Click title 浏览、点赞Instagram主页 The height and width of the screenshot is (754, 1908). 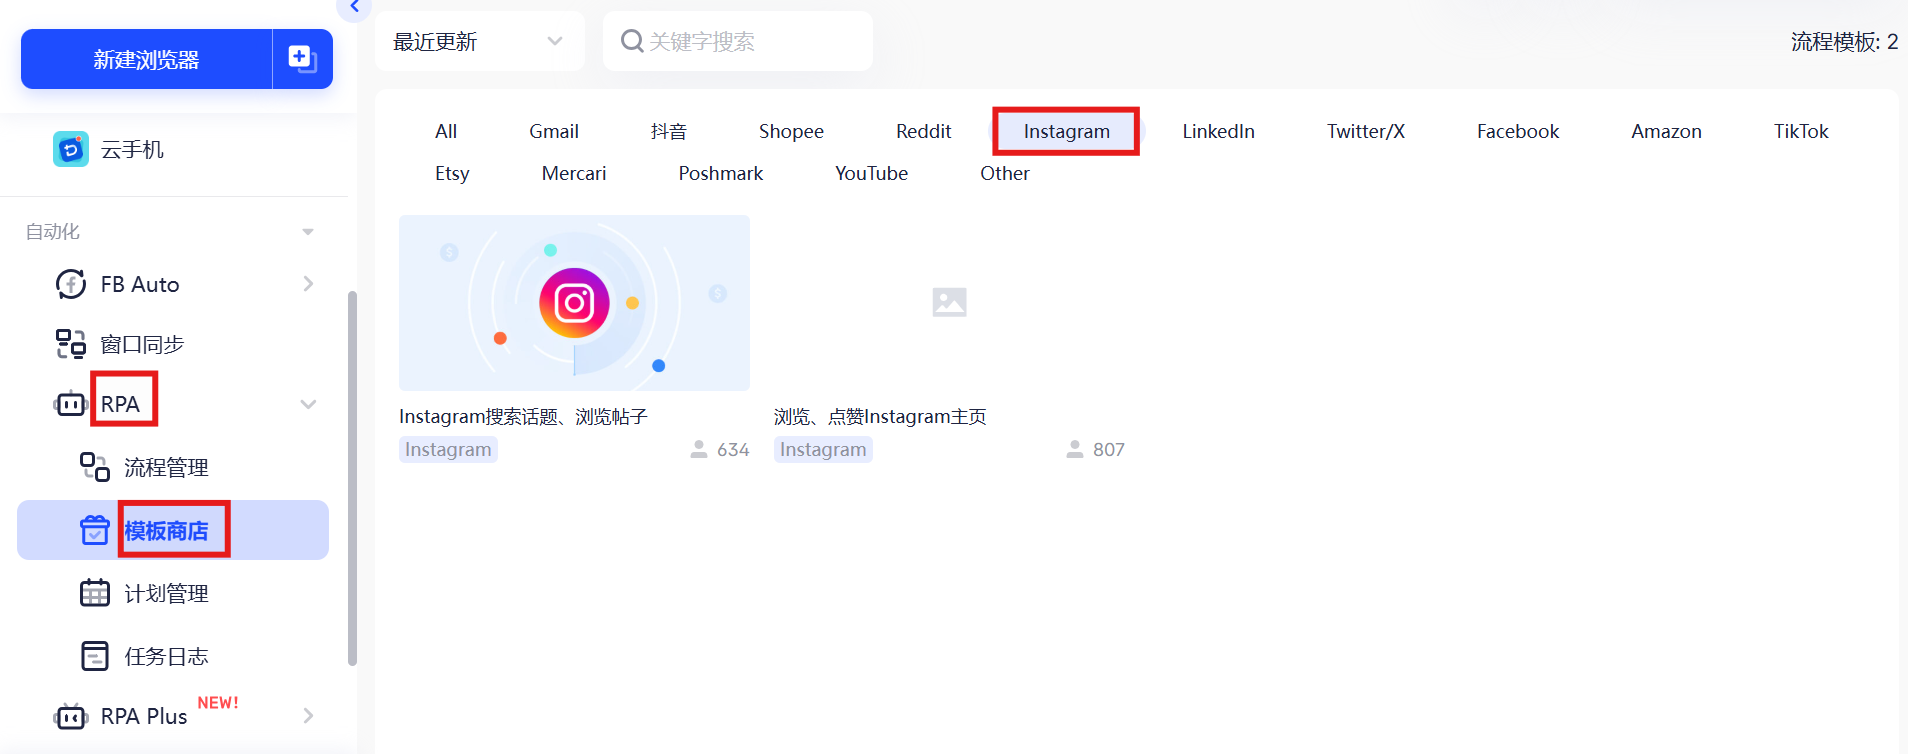click(880, 416)
